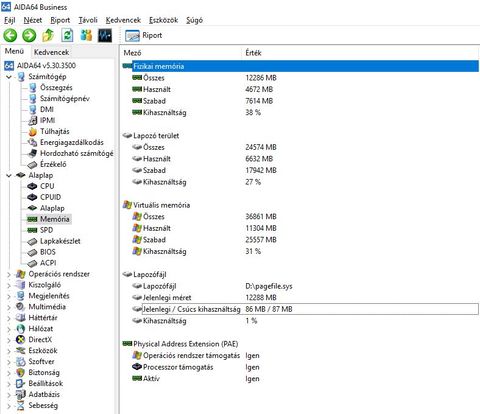Open the Kedvencek menu in the menu bar
Screen dimensions: 480x414
pos(123,20)
